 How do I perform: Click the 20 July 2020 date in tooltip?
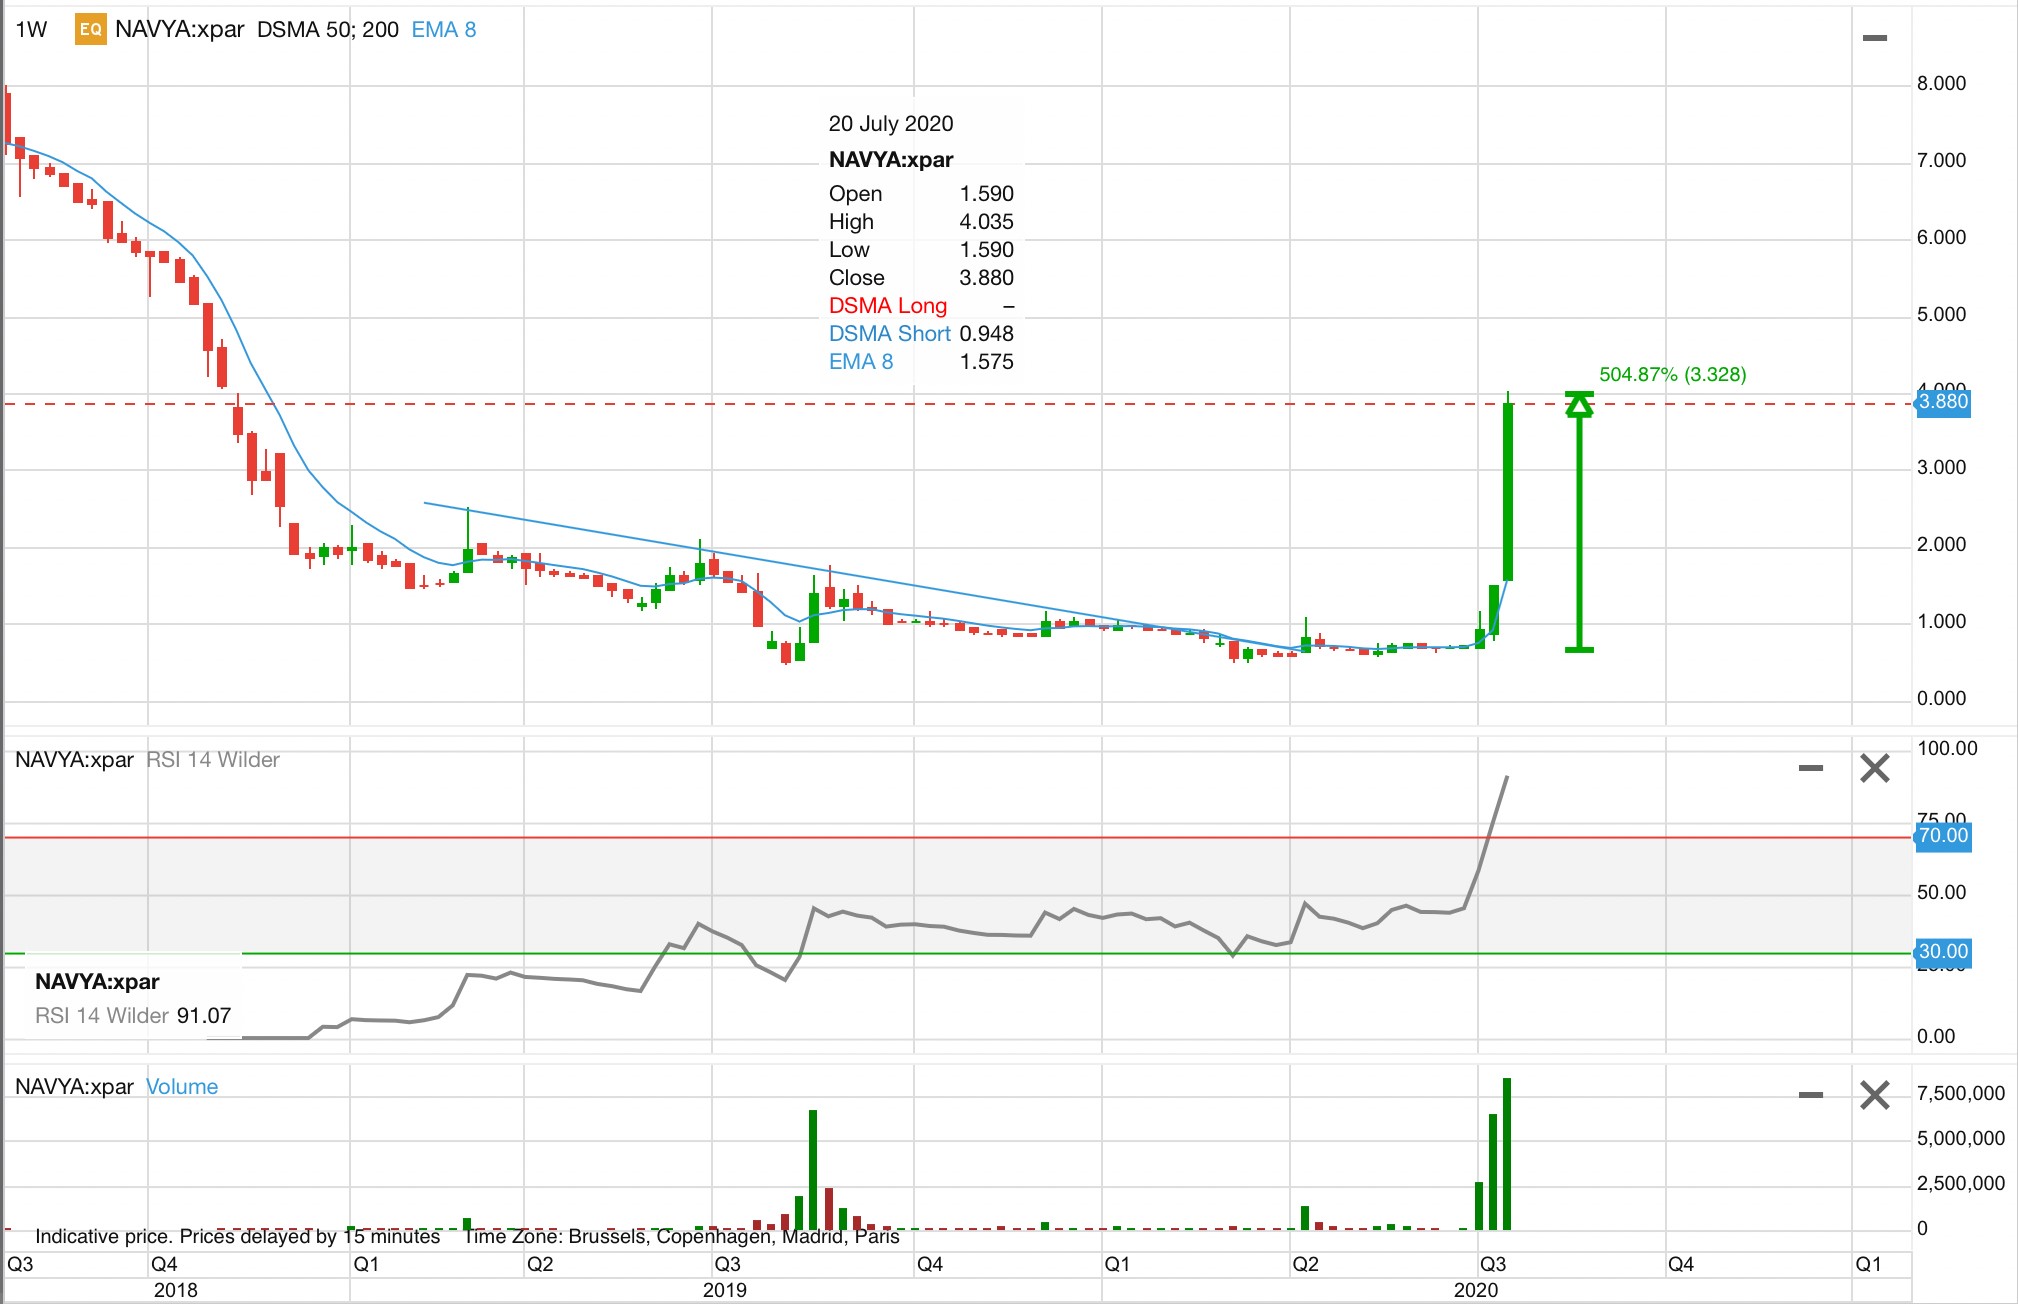891,123
